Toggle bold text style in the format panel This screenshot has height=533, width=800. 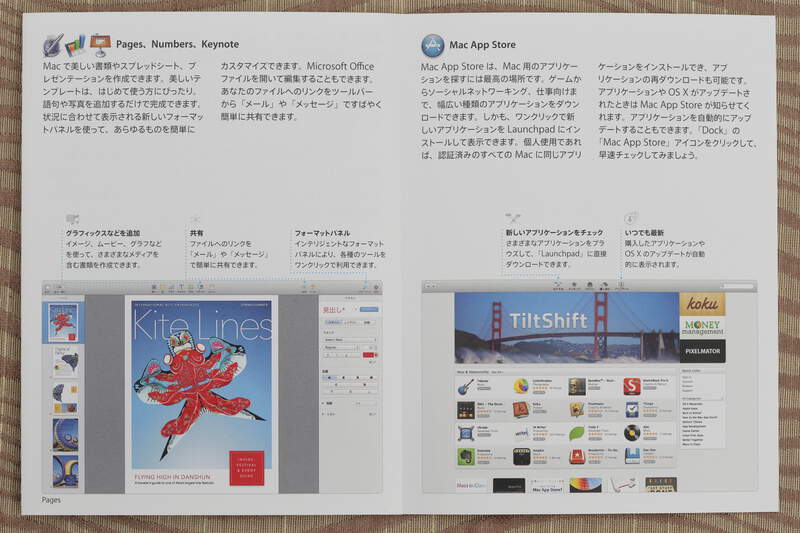point(326,355)
